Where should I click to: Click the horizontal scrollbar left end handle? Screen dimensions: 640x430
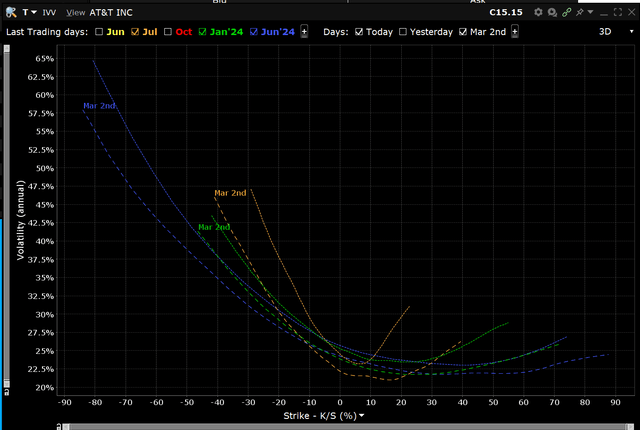pyautogui.click(x=66, y=427)
